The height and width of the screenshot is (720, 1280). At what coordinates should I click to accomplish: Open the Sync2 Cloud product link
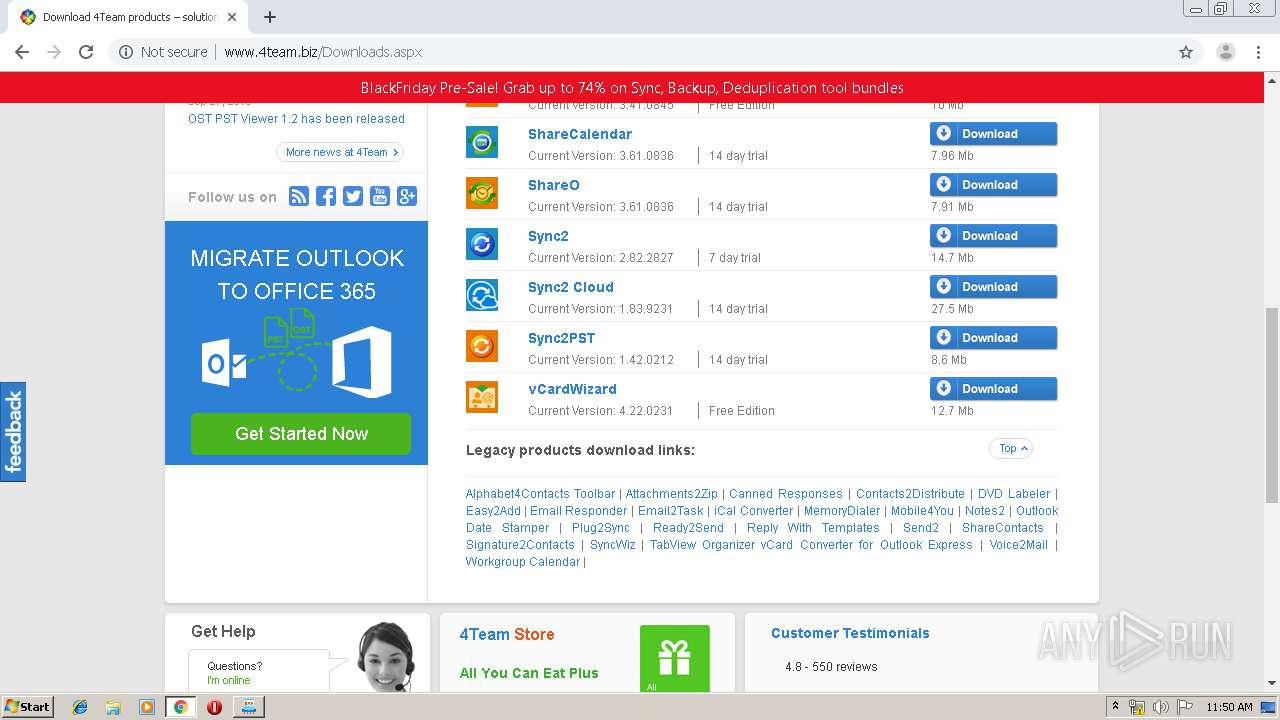click(571, 287)
